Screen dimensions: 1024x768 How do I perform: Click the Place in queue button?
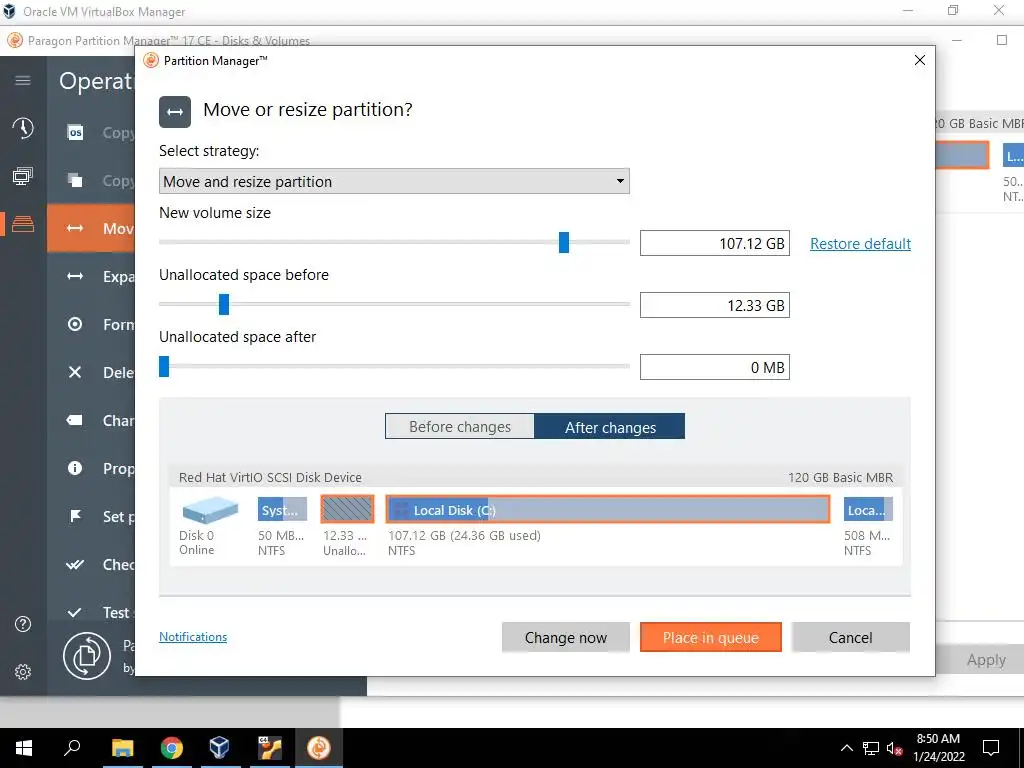coord(711,637)
